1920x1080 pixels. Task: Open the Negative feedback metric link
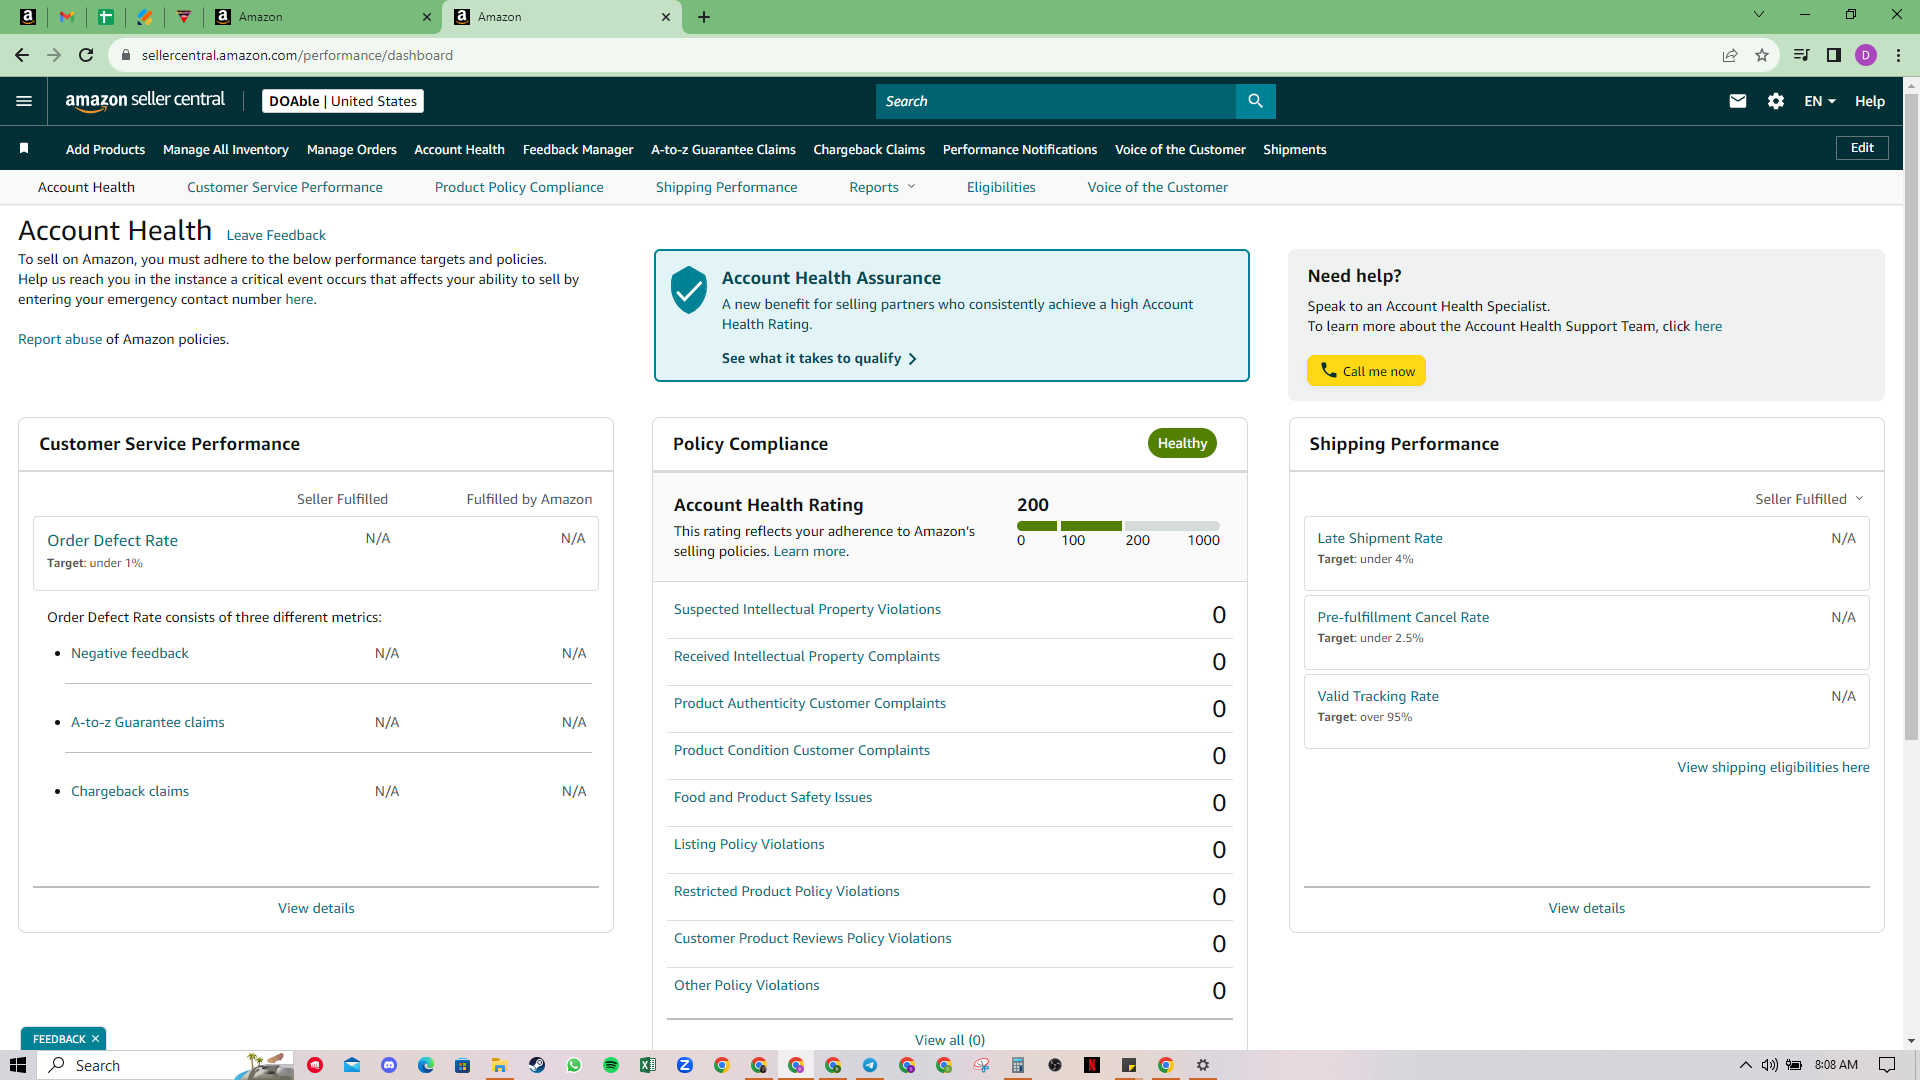[x=130, y=653]
